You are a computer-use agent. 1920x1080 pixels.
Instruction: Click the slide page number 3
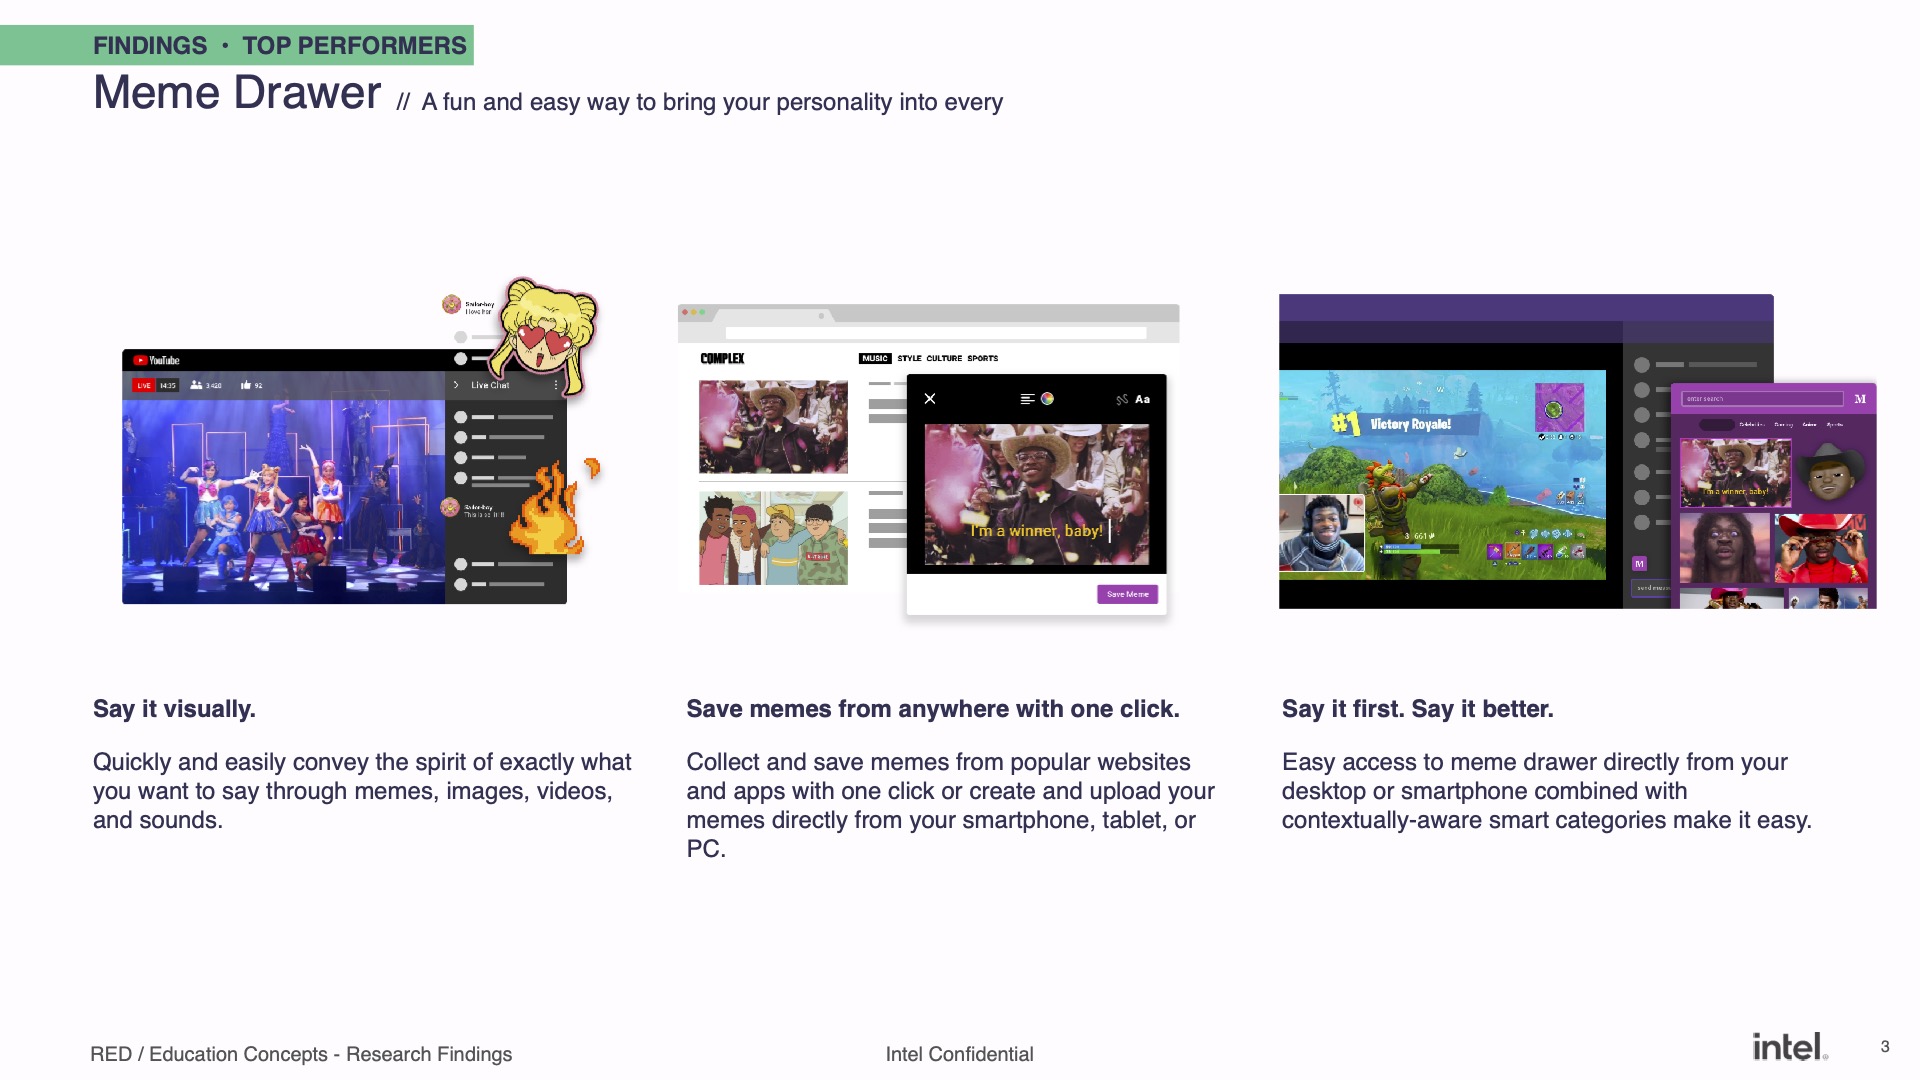tap(1885, 1047)
